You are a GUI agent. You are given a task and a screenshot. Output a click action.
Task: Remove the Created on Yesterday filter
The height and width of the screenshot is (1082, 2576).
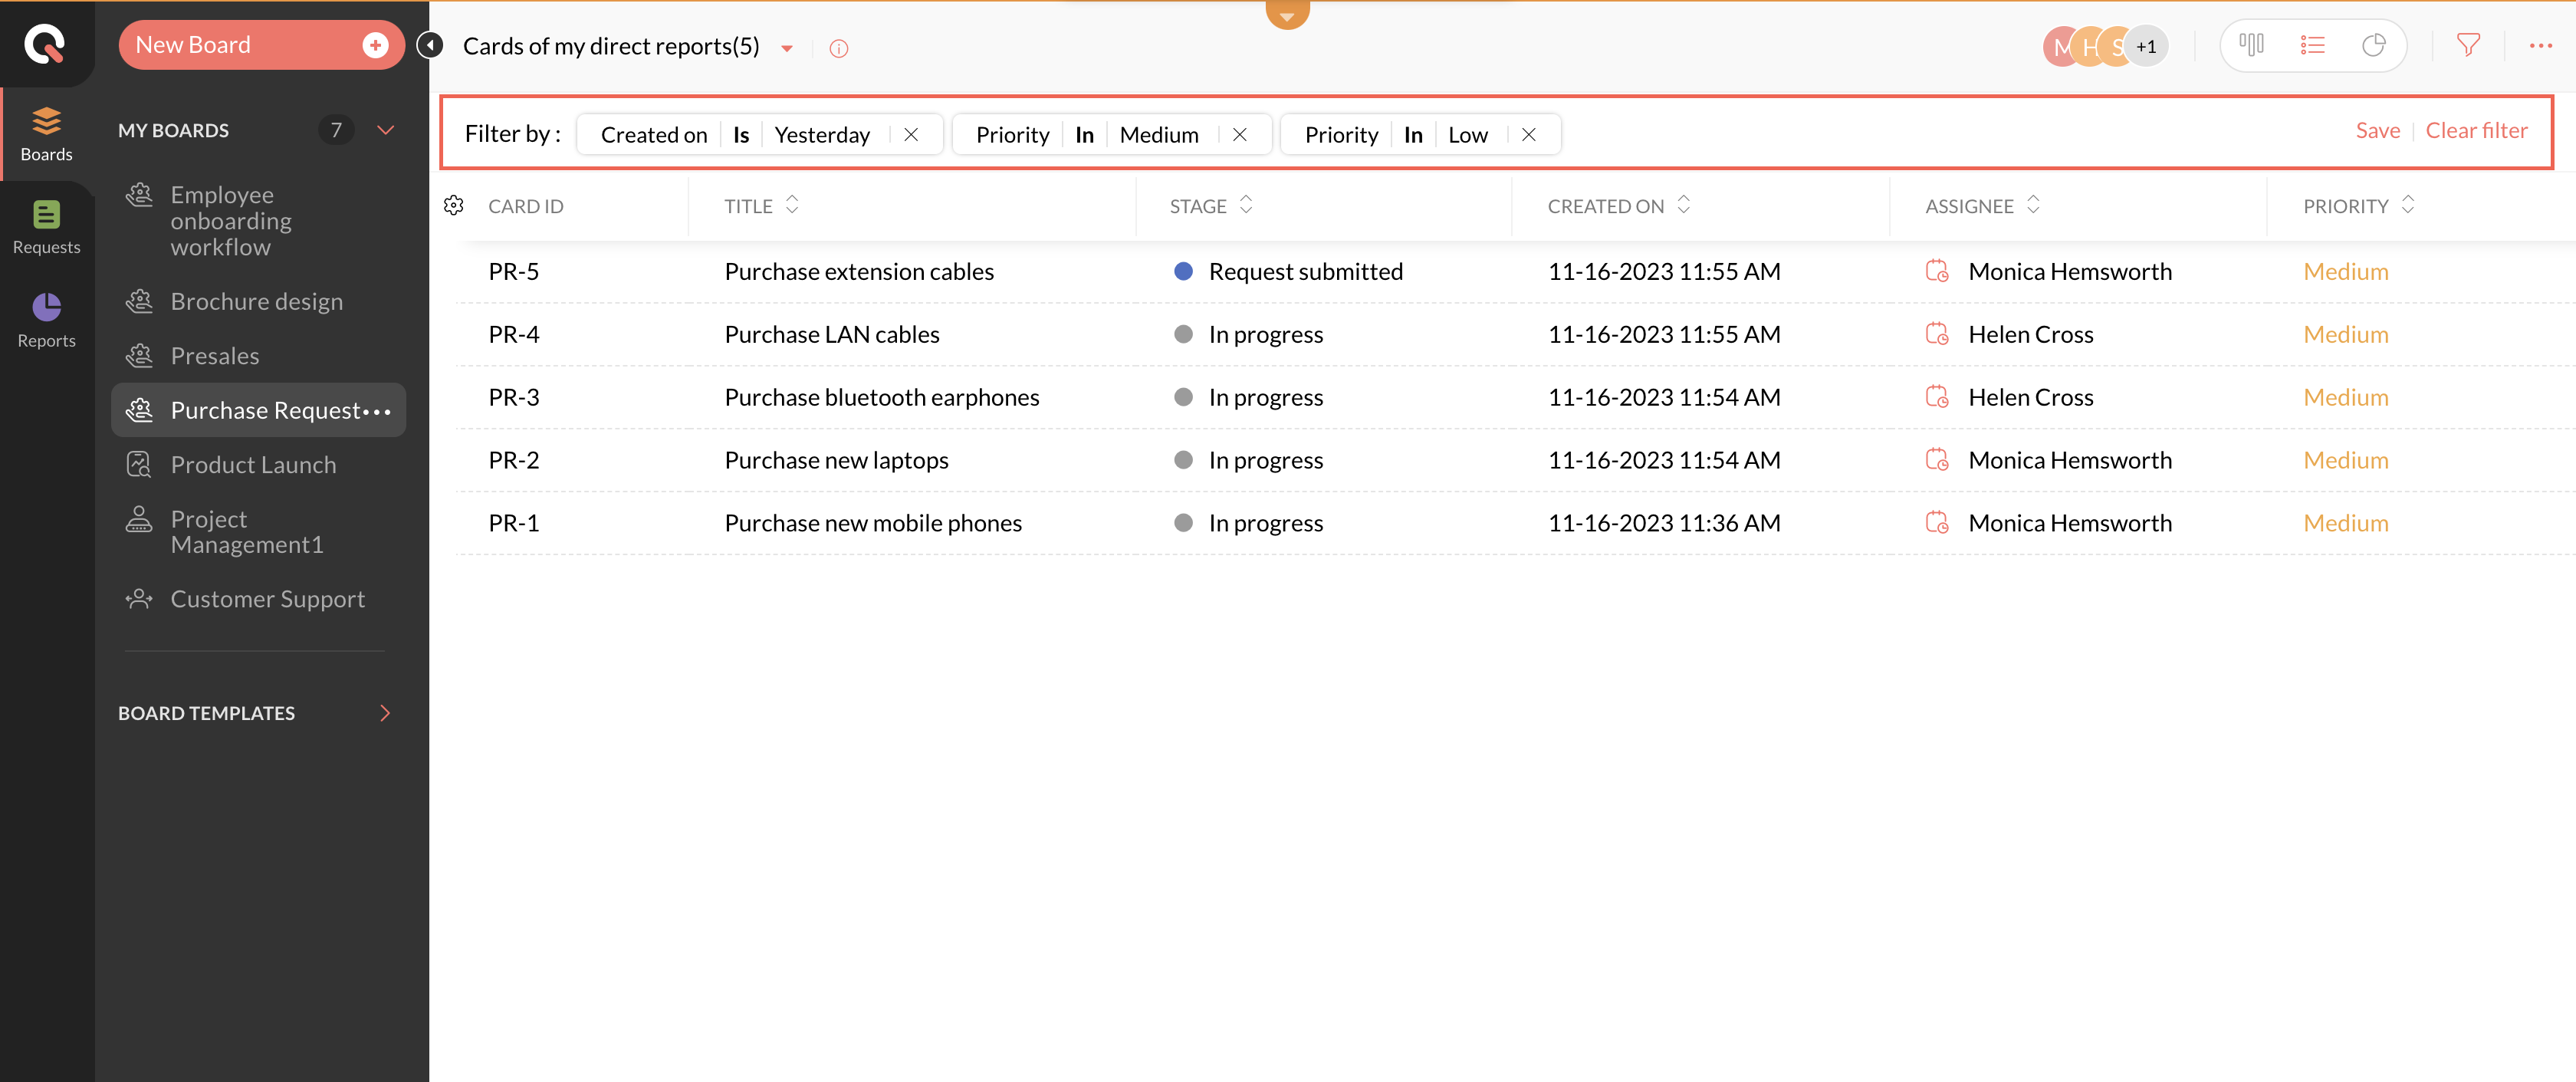coord(910,134)
